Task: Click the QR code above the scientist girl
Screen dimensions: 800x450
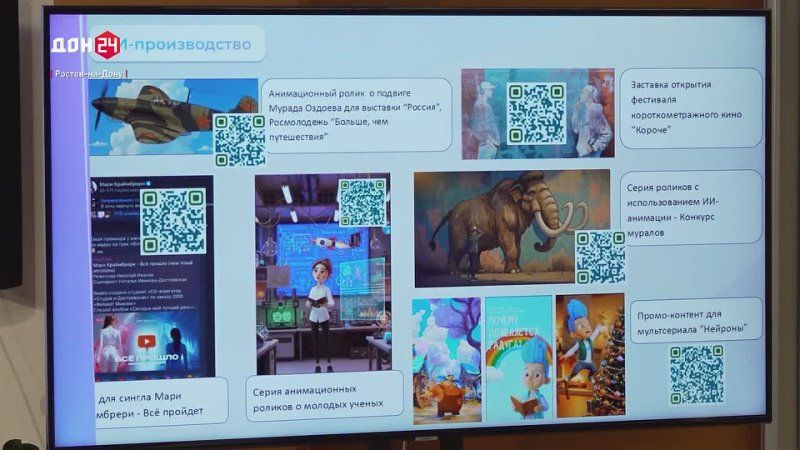Action: coord(362,202)
